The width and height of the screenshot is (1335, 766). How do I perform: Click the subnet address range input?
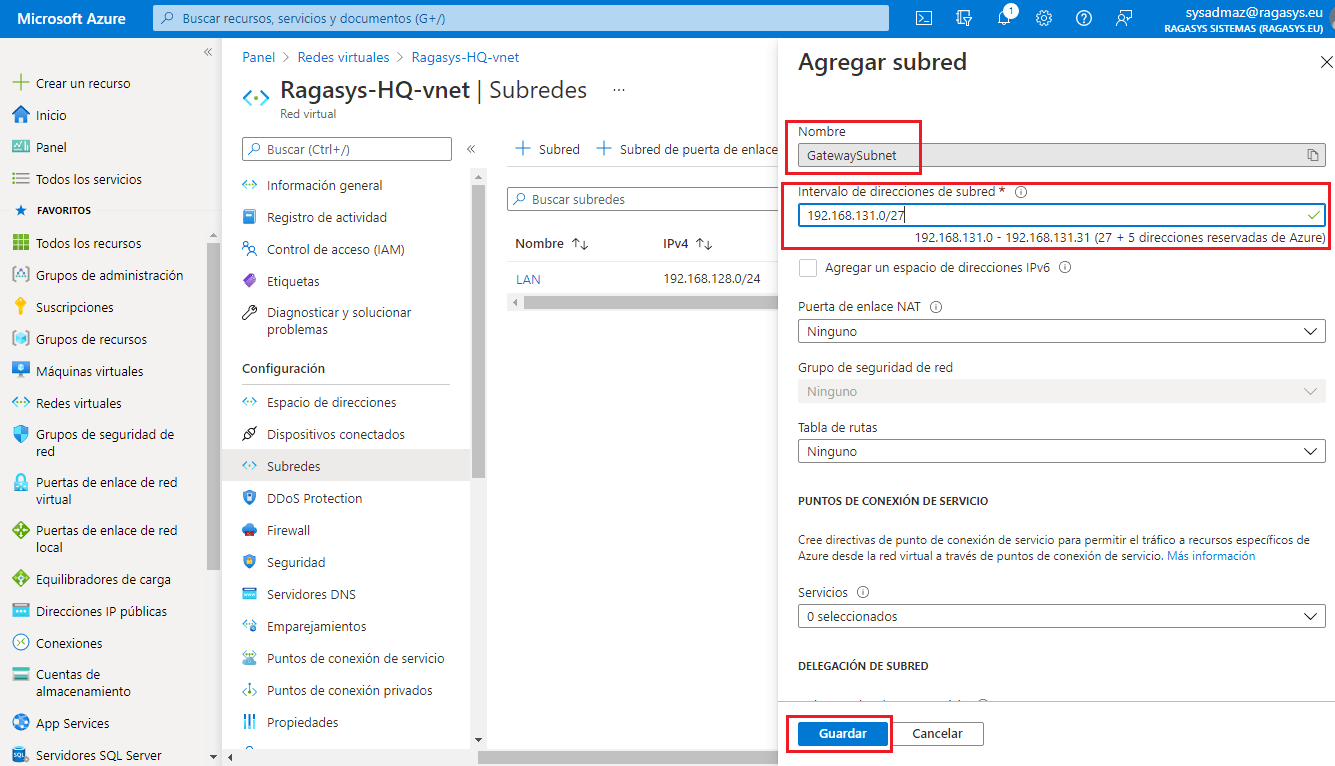point(1062,215)
